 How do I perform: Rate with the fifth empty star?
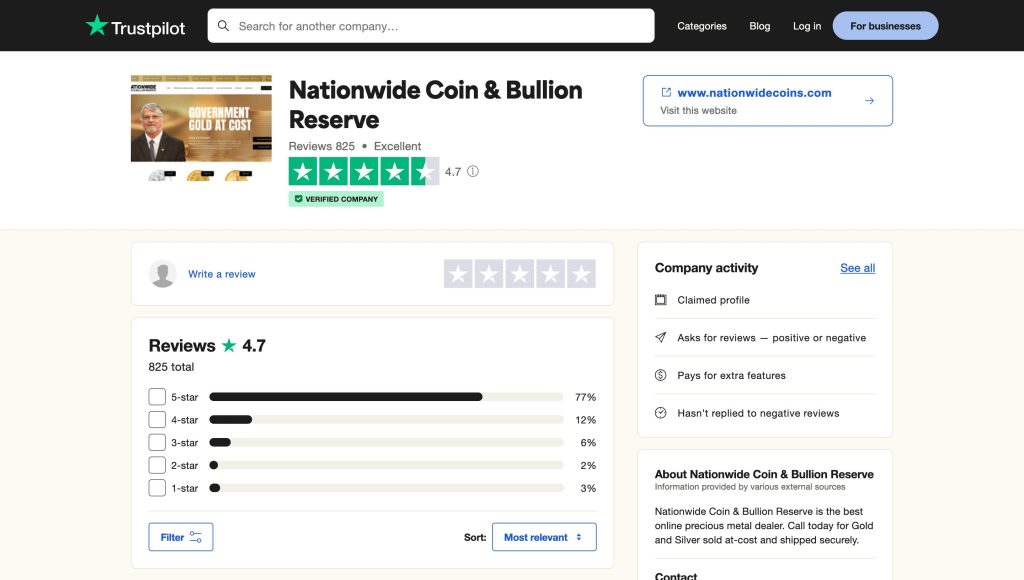[581, 274]
